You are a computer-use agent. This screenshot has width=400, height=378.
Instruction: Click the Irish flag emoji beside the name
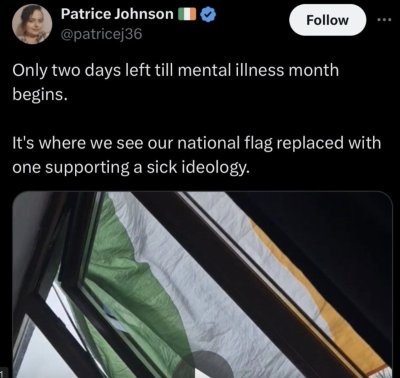pos(188,14)
